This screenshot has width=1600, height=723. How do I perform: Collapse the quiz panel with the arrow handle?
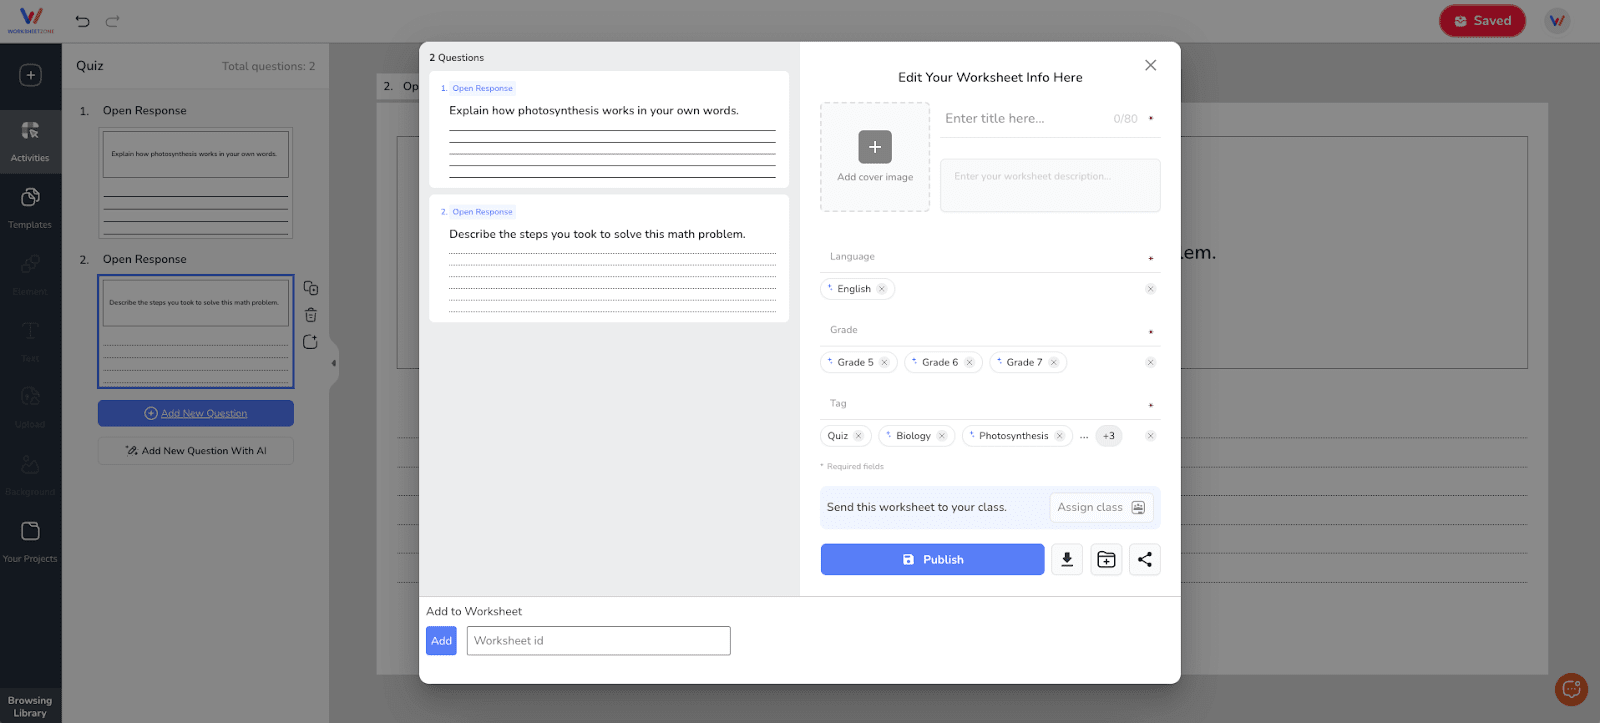(334, 363)
